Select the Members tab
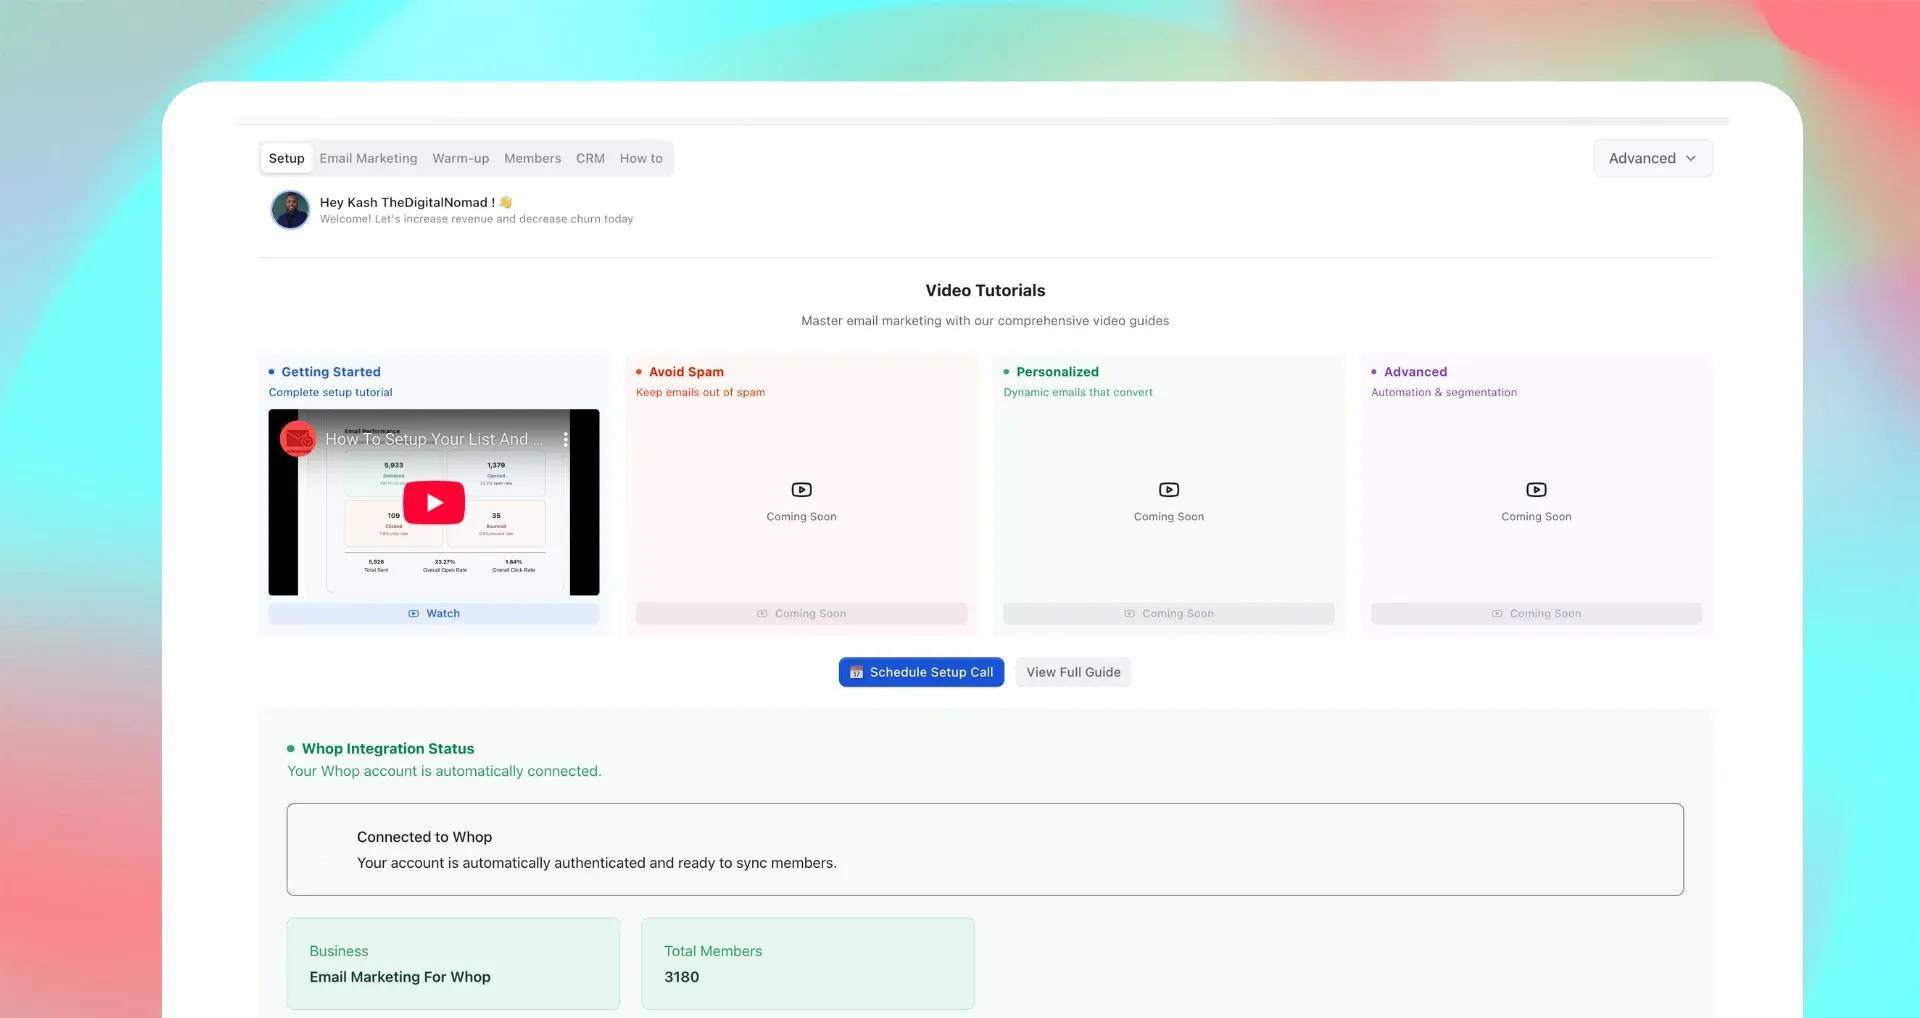This screenshot has height=1018, width=1920. point(532,158)
